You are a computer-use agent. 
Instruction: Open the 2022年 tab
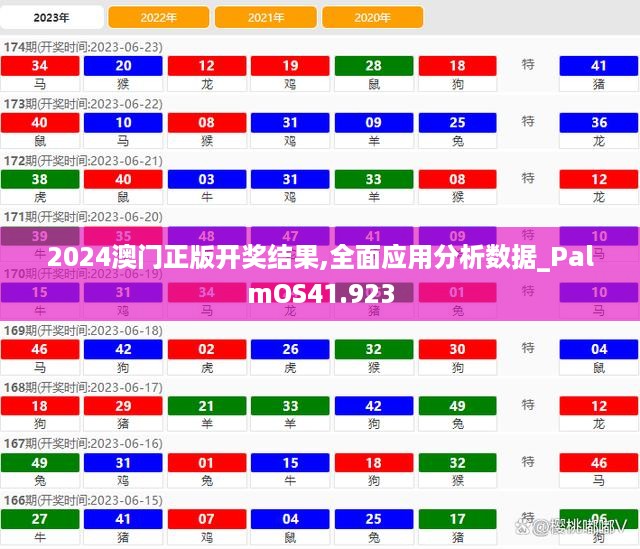[158, 18]
